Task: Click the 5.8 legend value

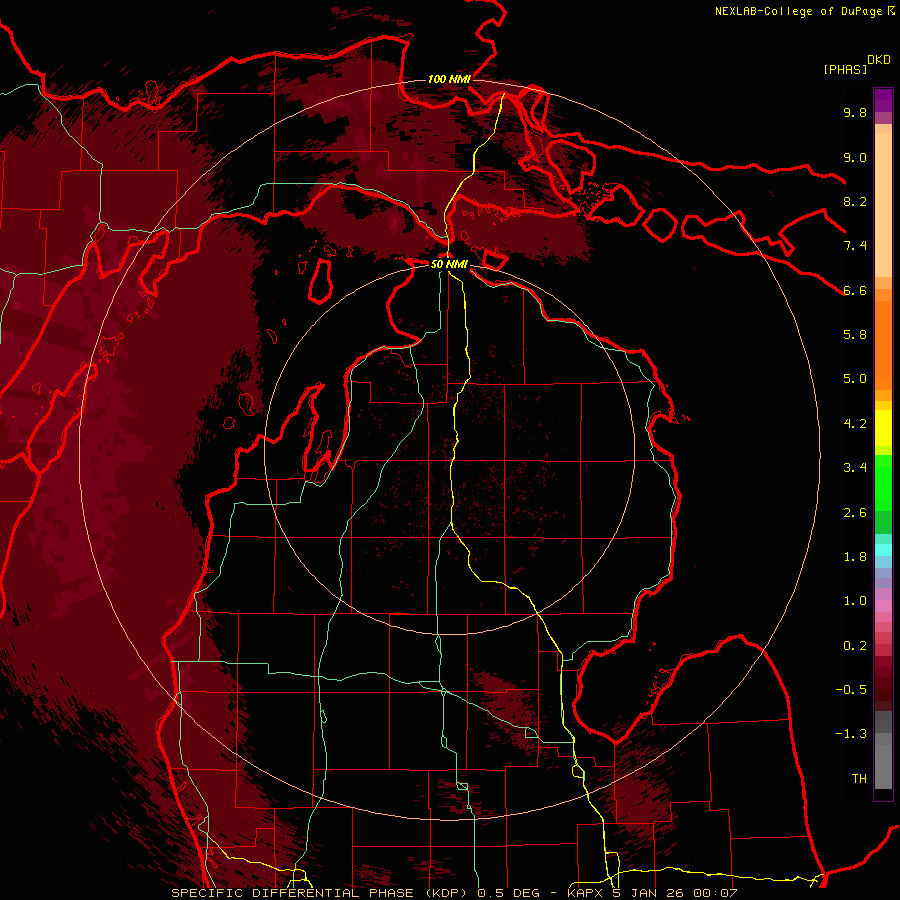Action: click(x=855, y=335)
